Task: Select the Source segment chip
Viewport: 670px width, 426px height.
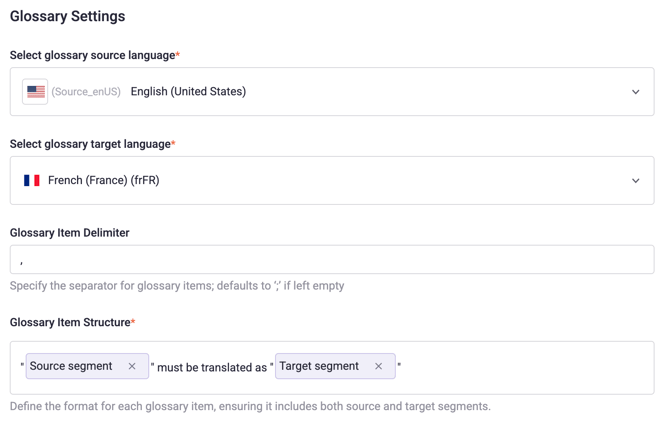Action: tap(71, 367)
